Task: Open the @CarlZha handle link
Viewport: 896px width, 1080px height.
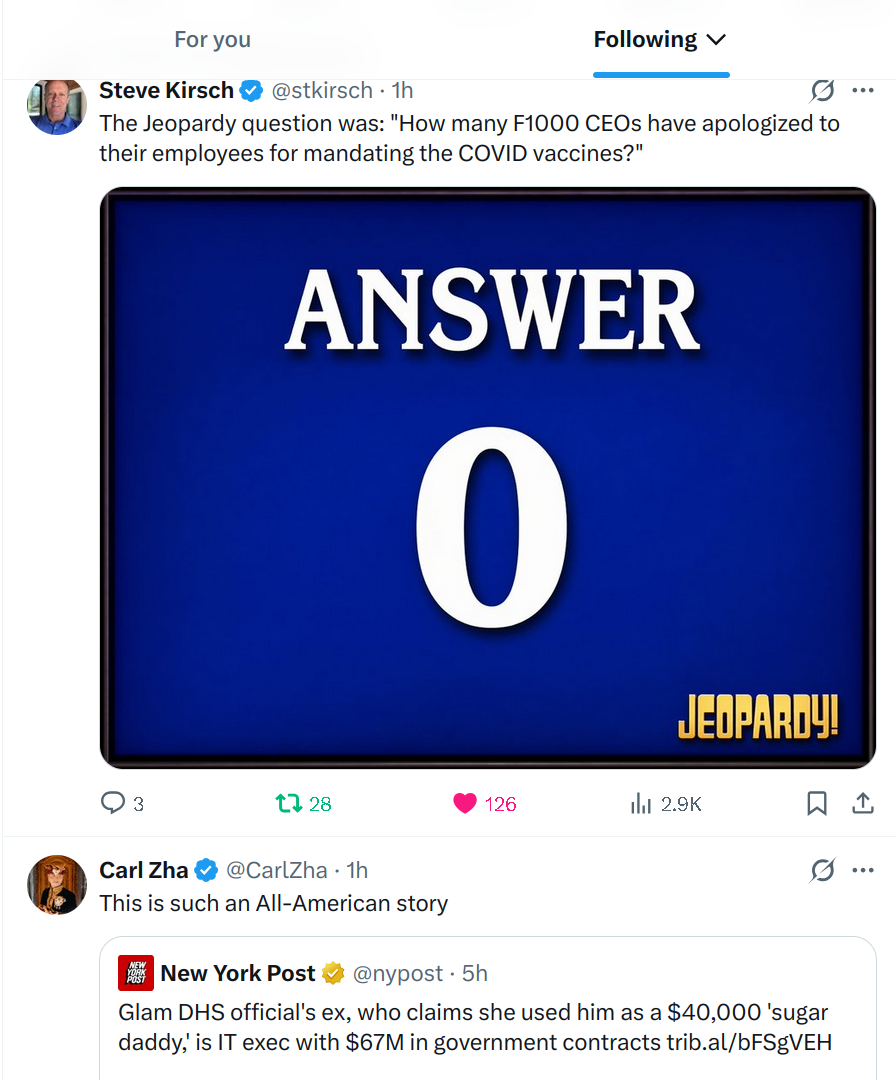Action: click(276, 871)
